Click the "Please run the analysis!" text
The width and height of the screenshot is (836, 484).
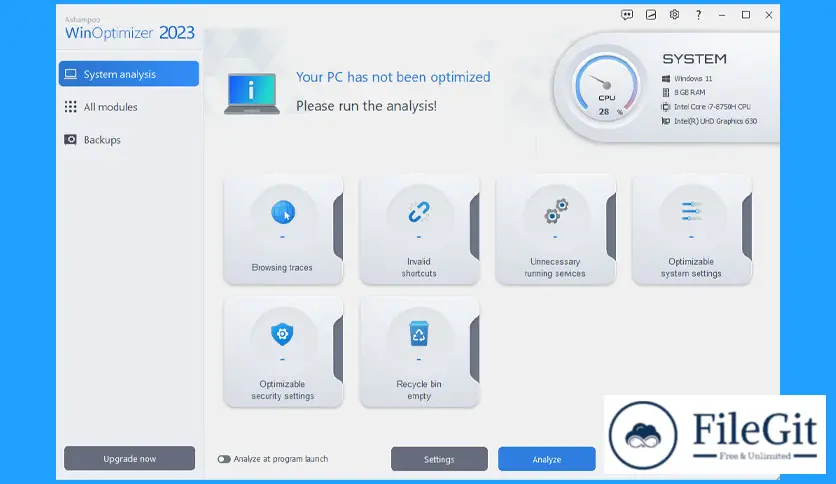(x=366, y=106)
